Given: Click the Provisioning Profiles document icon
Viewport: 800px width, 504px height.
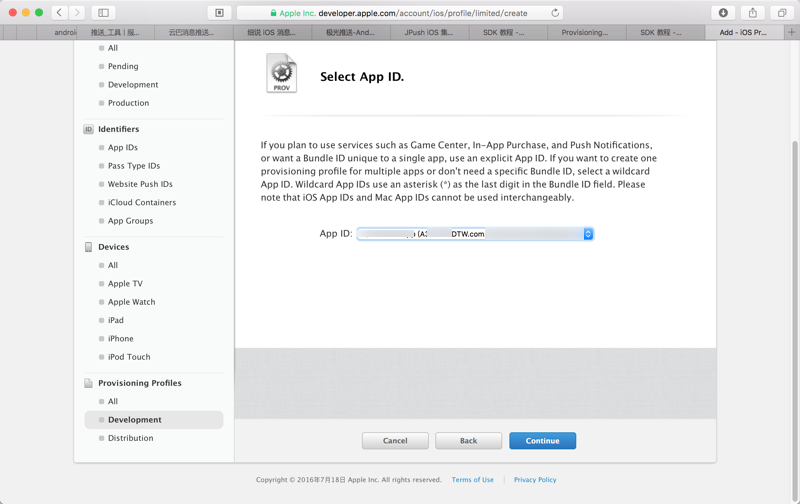Looking at the screenshot, I should point(88,383).
